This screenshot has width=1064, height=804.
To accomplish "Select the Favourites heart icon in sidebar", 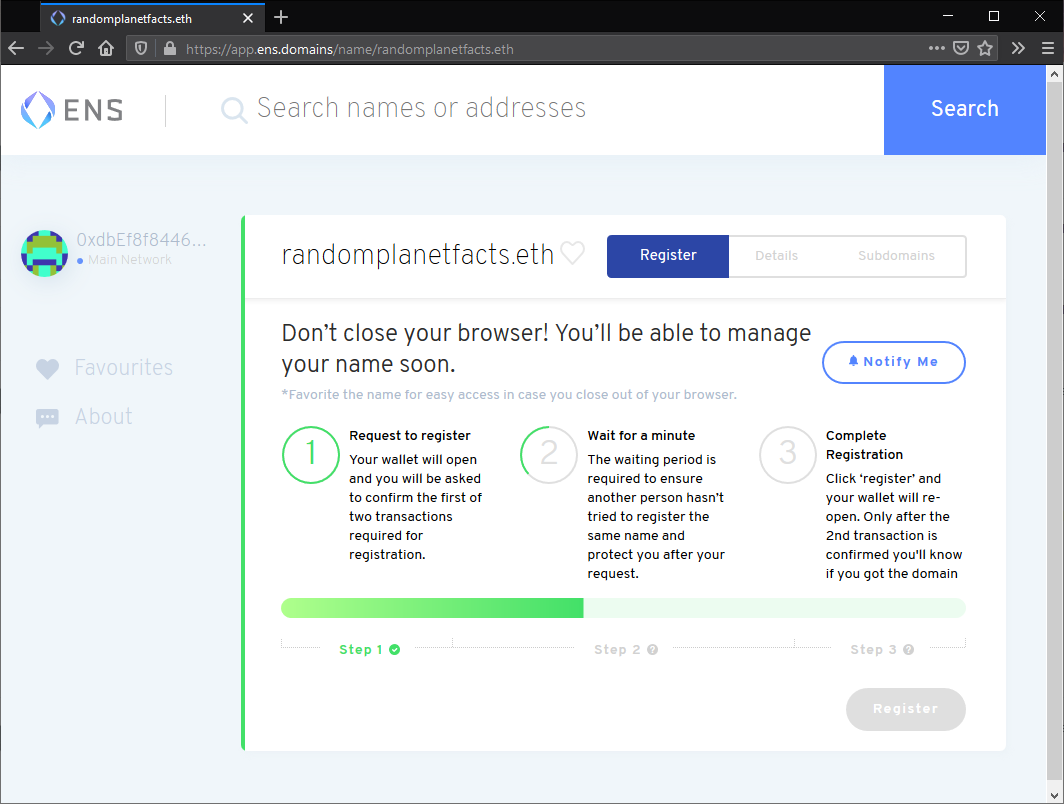I will tap(47, 368).
